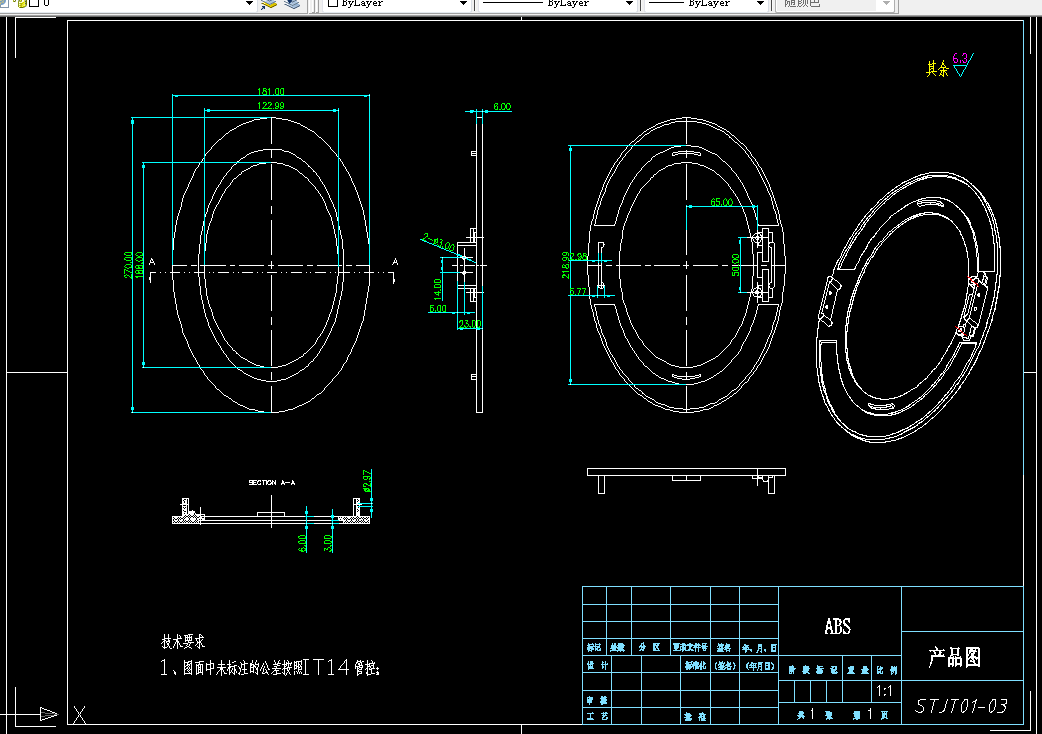The height and width of the screenshot is (734, 1042).
Task: Click the layer states stack icon
Action: tap(292, 4)
